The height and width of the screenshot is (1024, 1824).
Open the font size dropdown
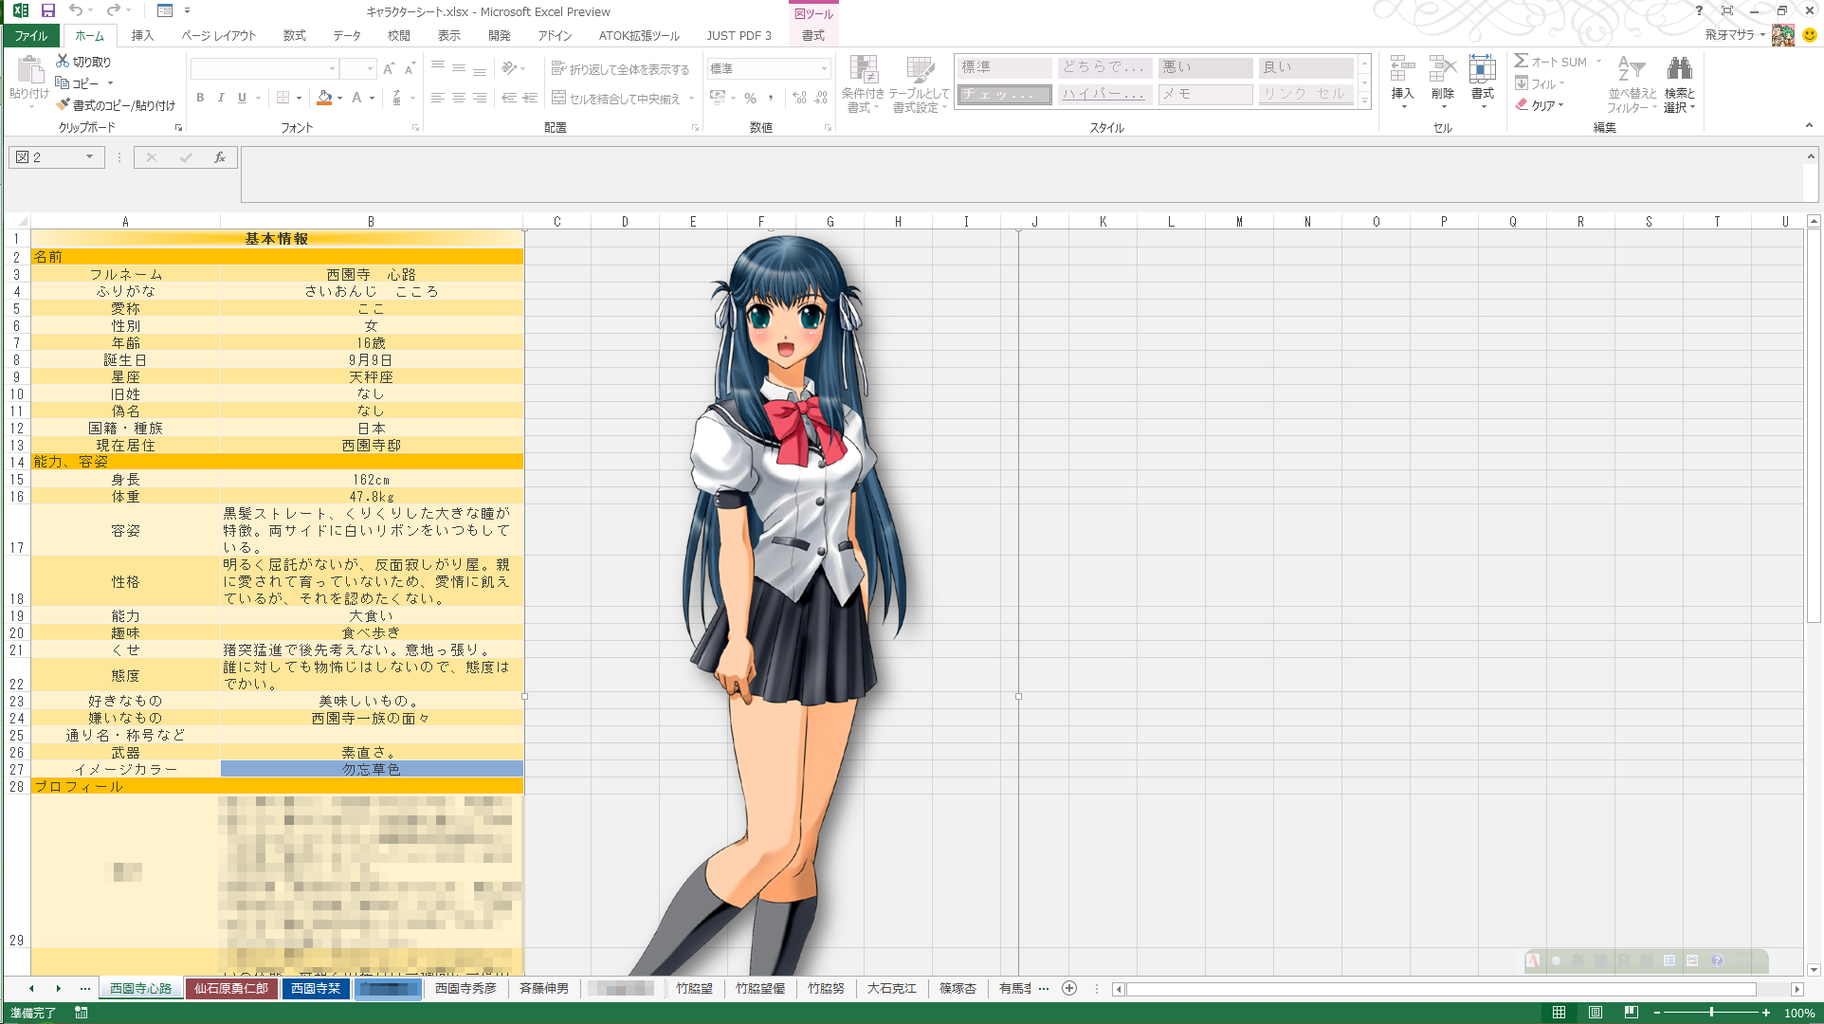click(370, 69)
